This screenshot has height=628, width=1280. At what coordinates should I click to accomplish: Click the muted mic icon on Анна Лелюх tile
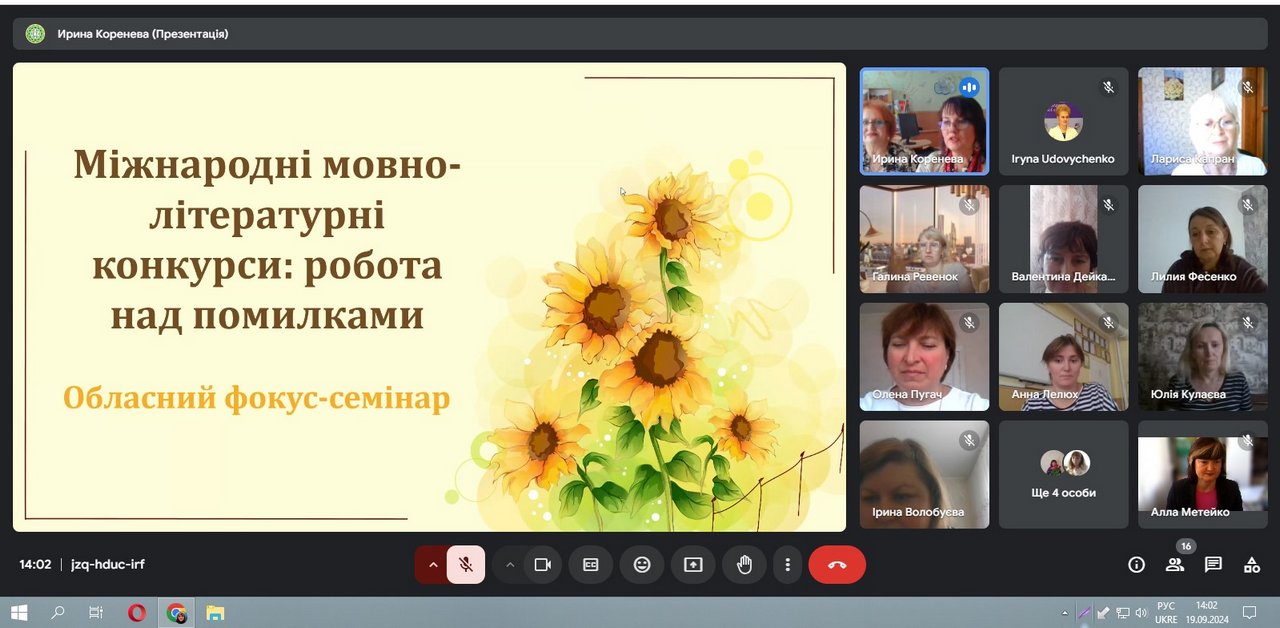pyautogui.click(x=1108, y=323)
